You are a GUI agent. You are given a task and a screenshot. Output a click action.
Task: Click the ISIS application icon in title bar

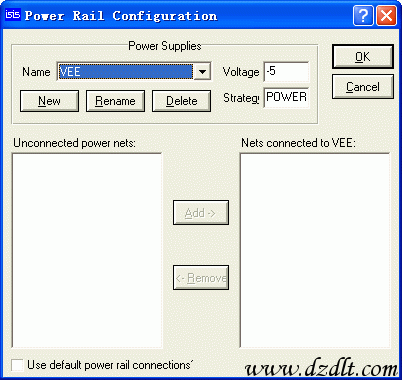pyautogui.click(x=13, y=15)
